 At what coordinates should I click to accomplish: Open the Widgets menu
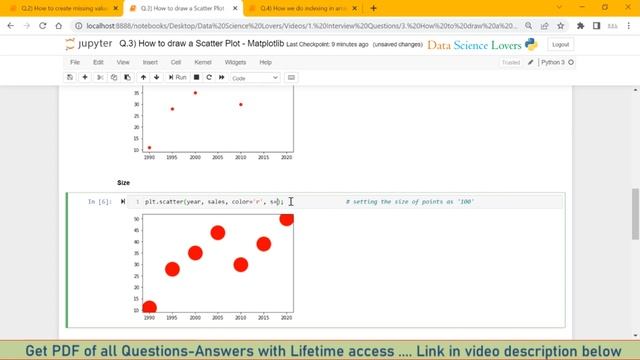(235, 62)
